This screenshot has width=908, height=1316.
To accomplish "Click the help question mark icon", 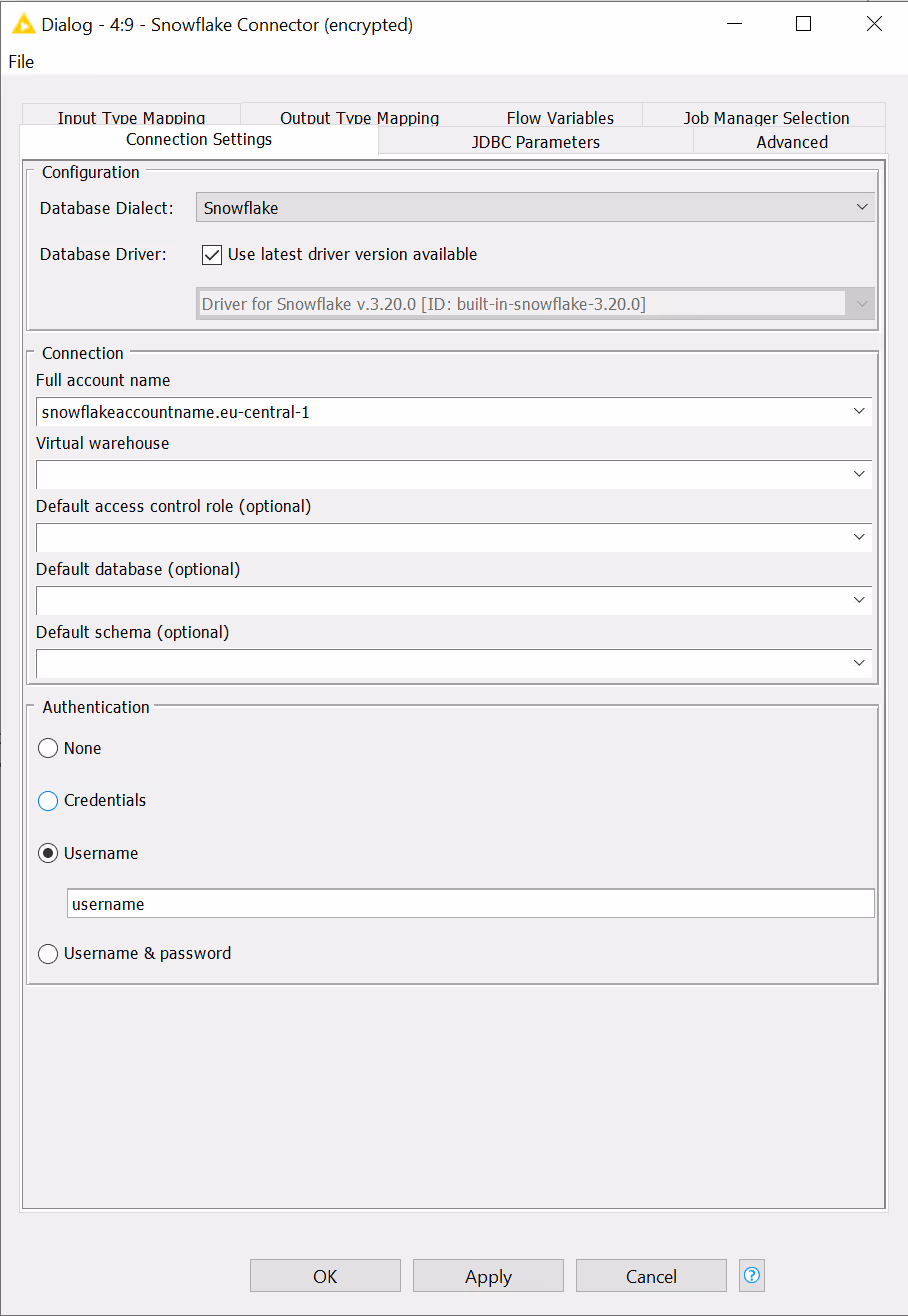I will [752, 1275].
